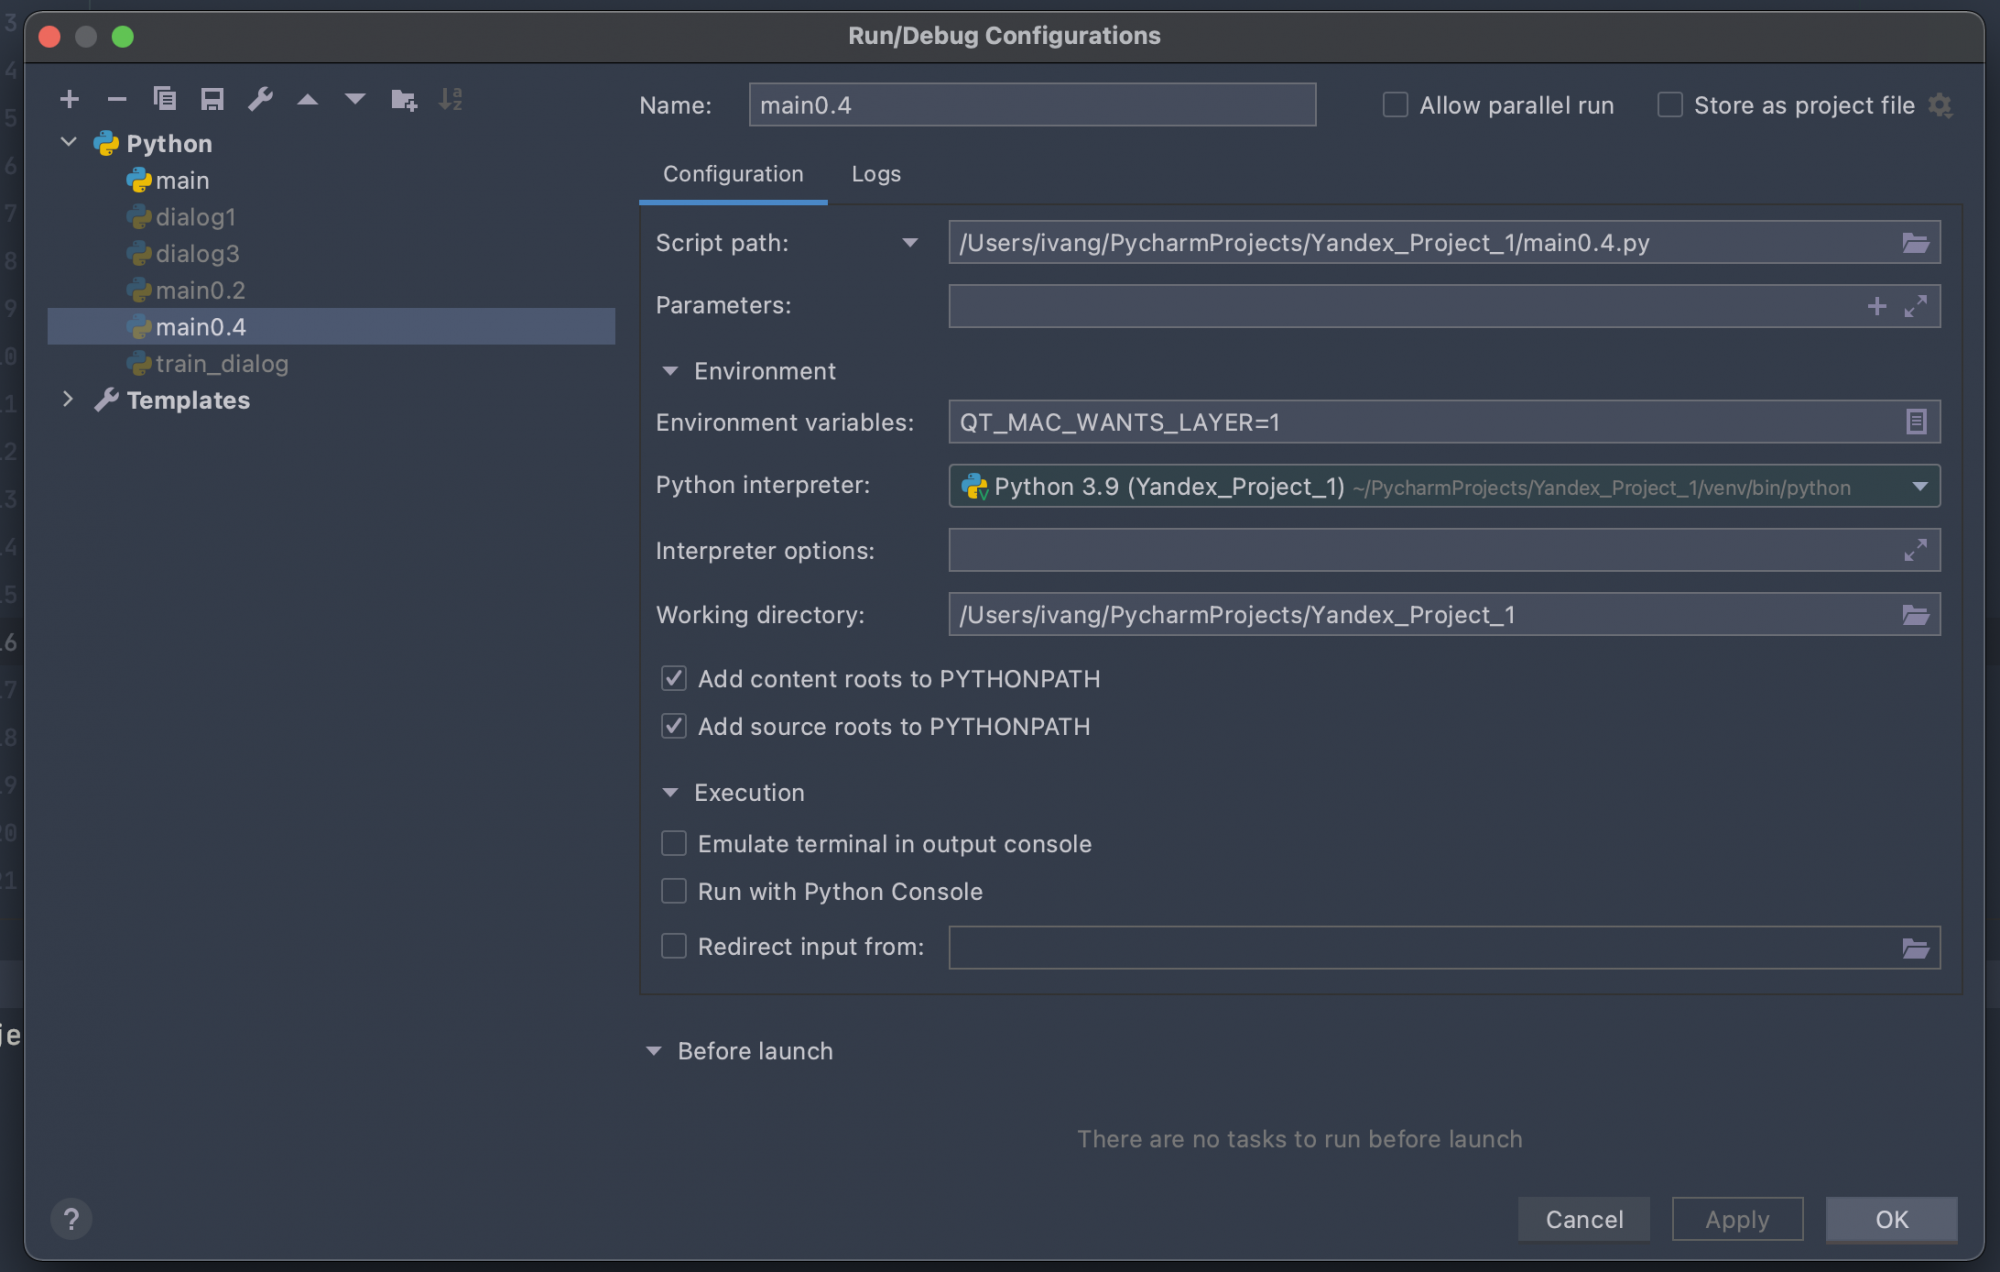Click the Move Into New Folder icon
This screenshot has height=1272, width=2000.
click(404, 99)
